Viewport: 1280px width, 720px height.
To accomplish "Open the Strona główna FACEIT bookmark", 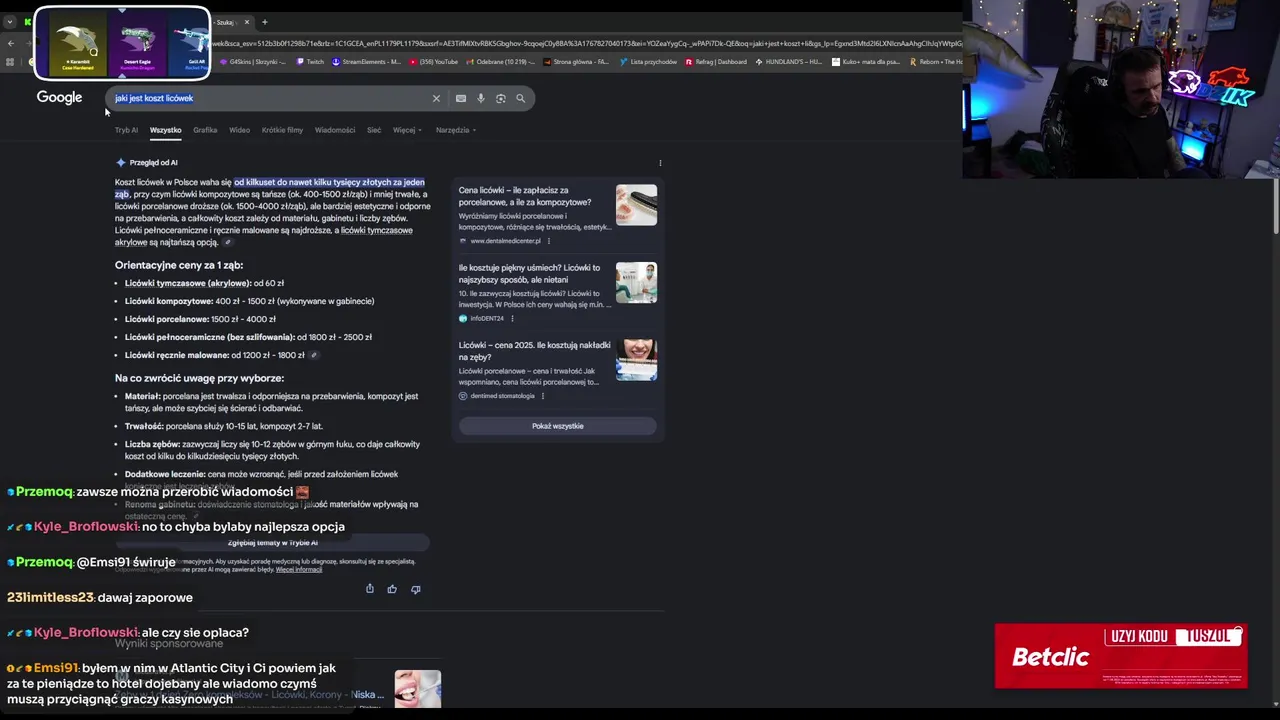I will 577,62.
